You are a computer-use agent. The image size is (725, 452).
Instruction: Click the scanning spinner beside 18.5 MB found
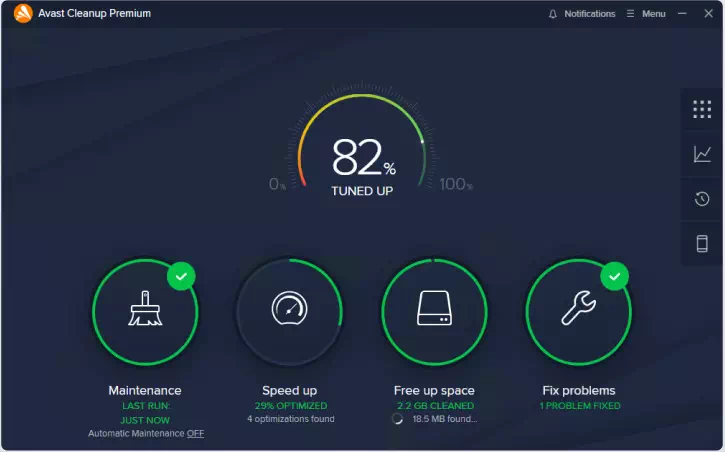[x=397, y=419]
